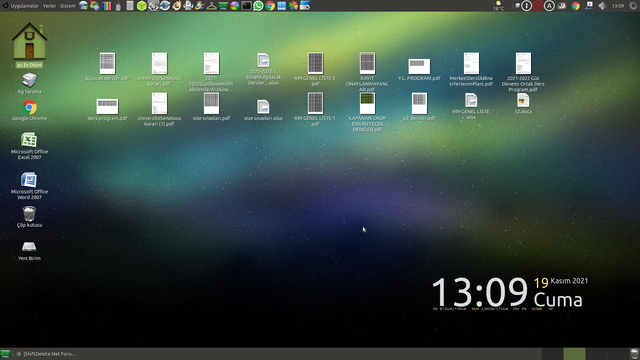This screenshot has height=360, width=640.
Task: Select Microsoft Office Word 2007 shortcut
Action: 29,186
